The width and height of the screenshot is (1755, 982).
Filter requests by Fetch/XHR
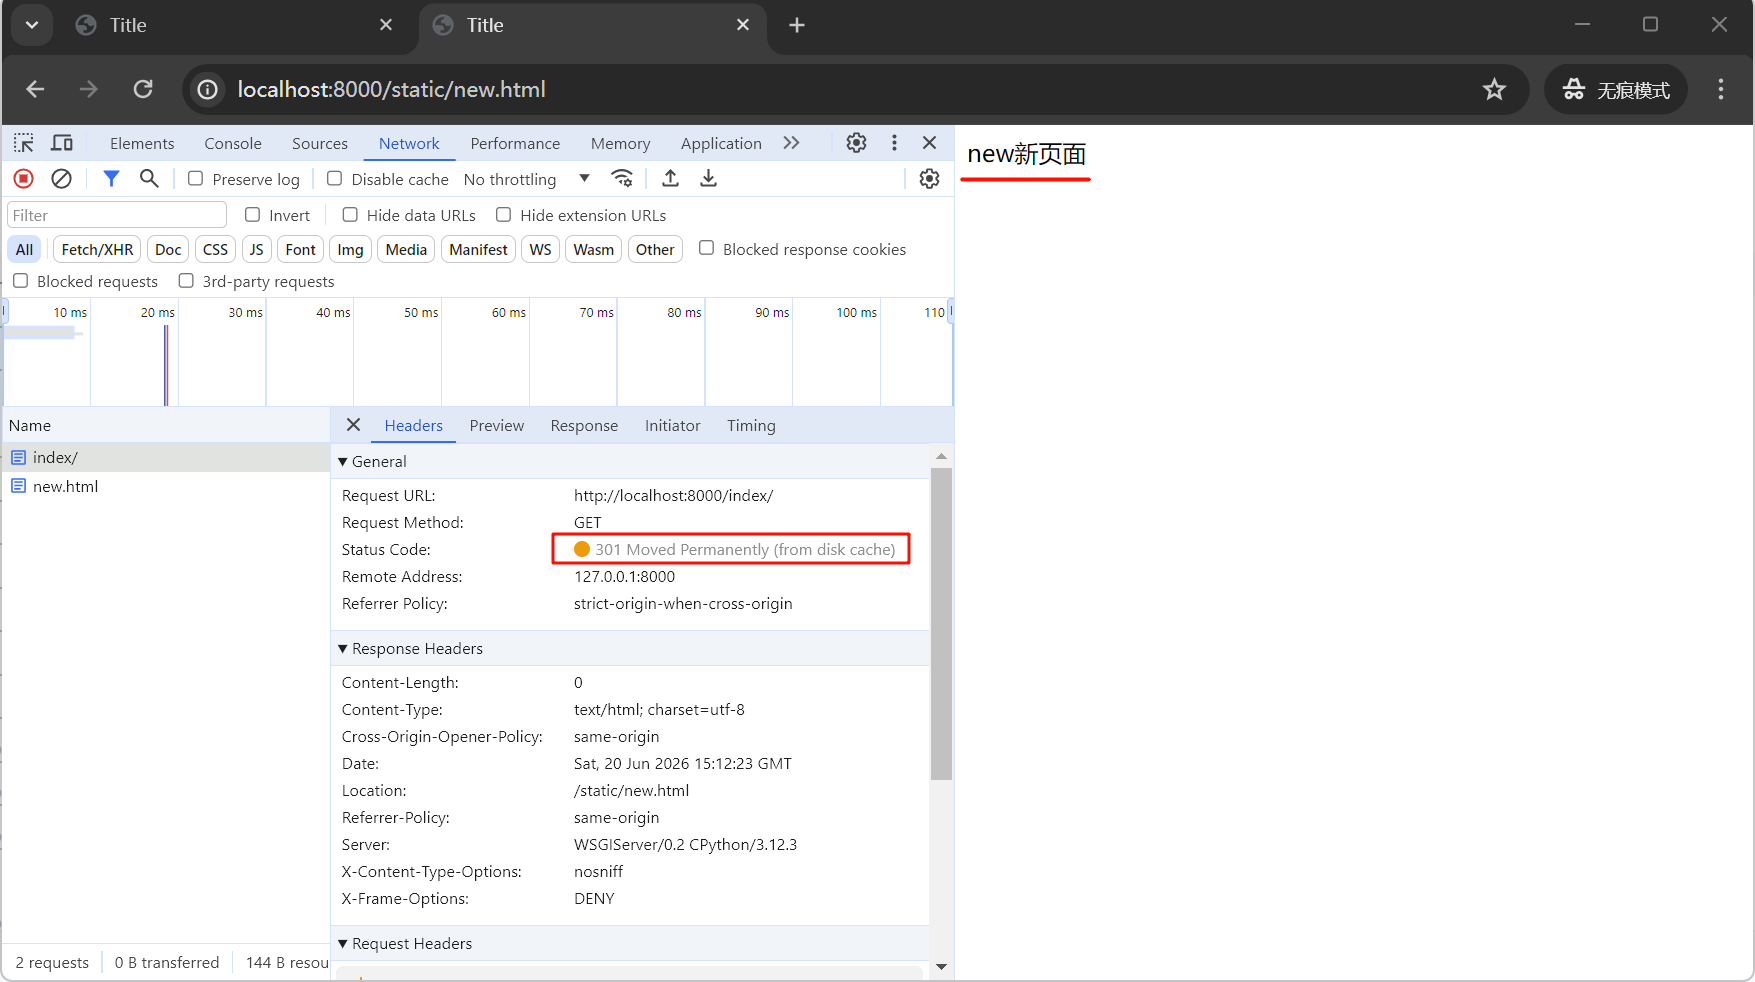click(97, 249)
